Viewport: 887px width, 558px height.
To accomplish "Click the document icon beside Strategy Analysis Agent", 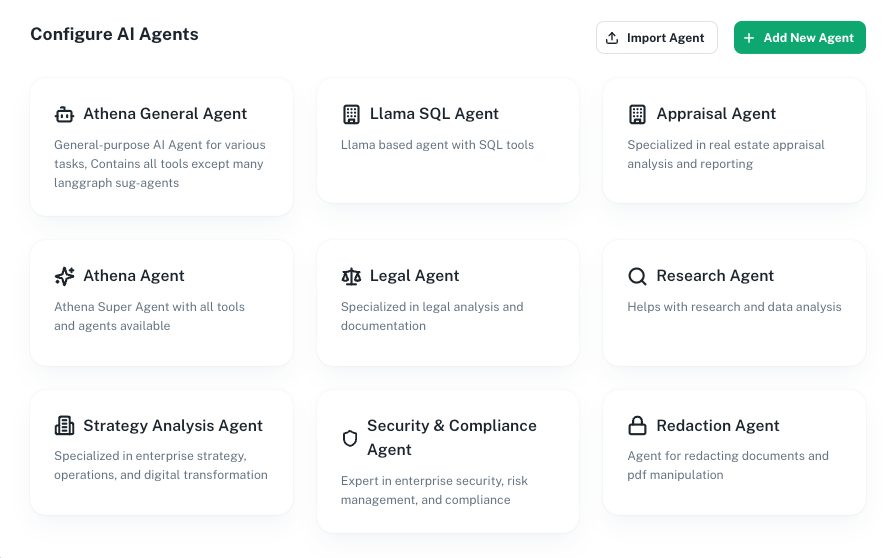I will coord(64,426).
